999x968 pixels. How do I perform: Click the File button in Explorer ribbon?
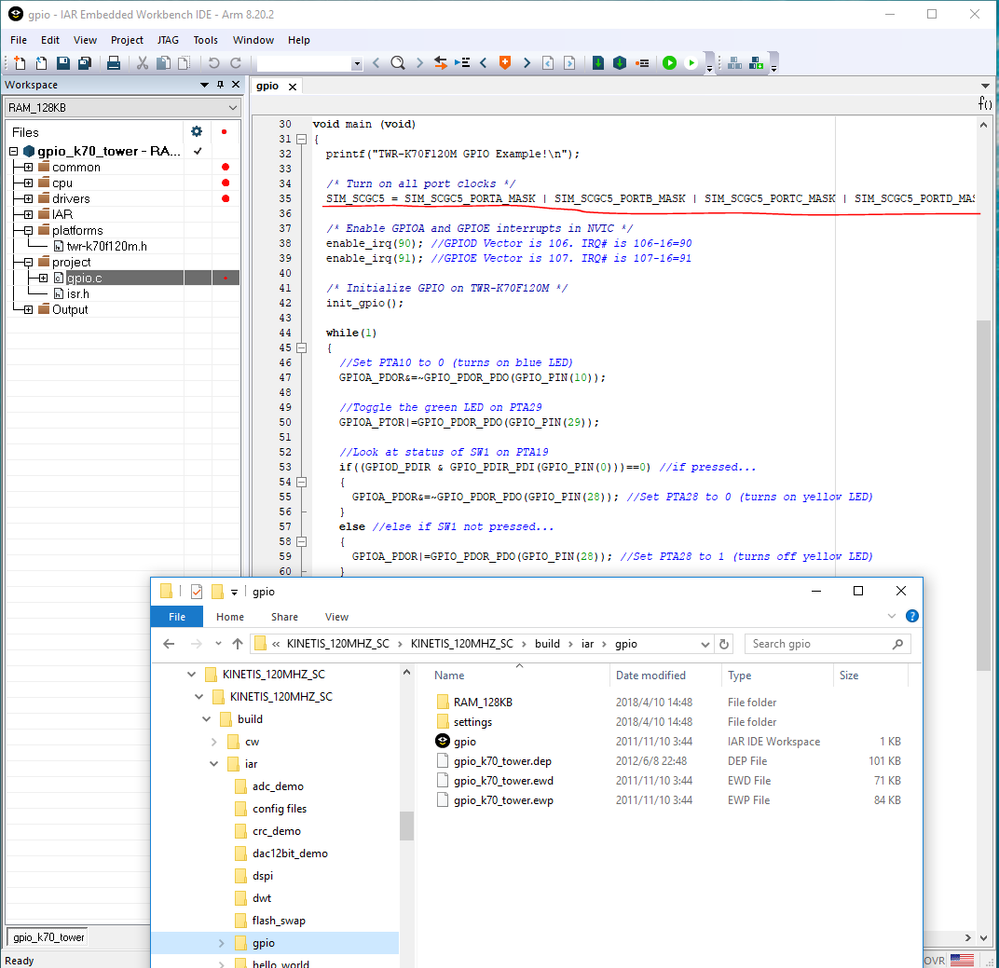177,617
